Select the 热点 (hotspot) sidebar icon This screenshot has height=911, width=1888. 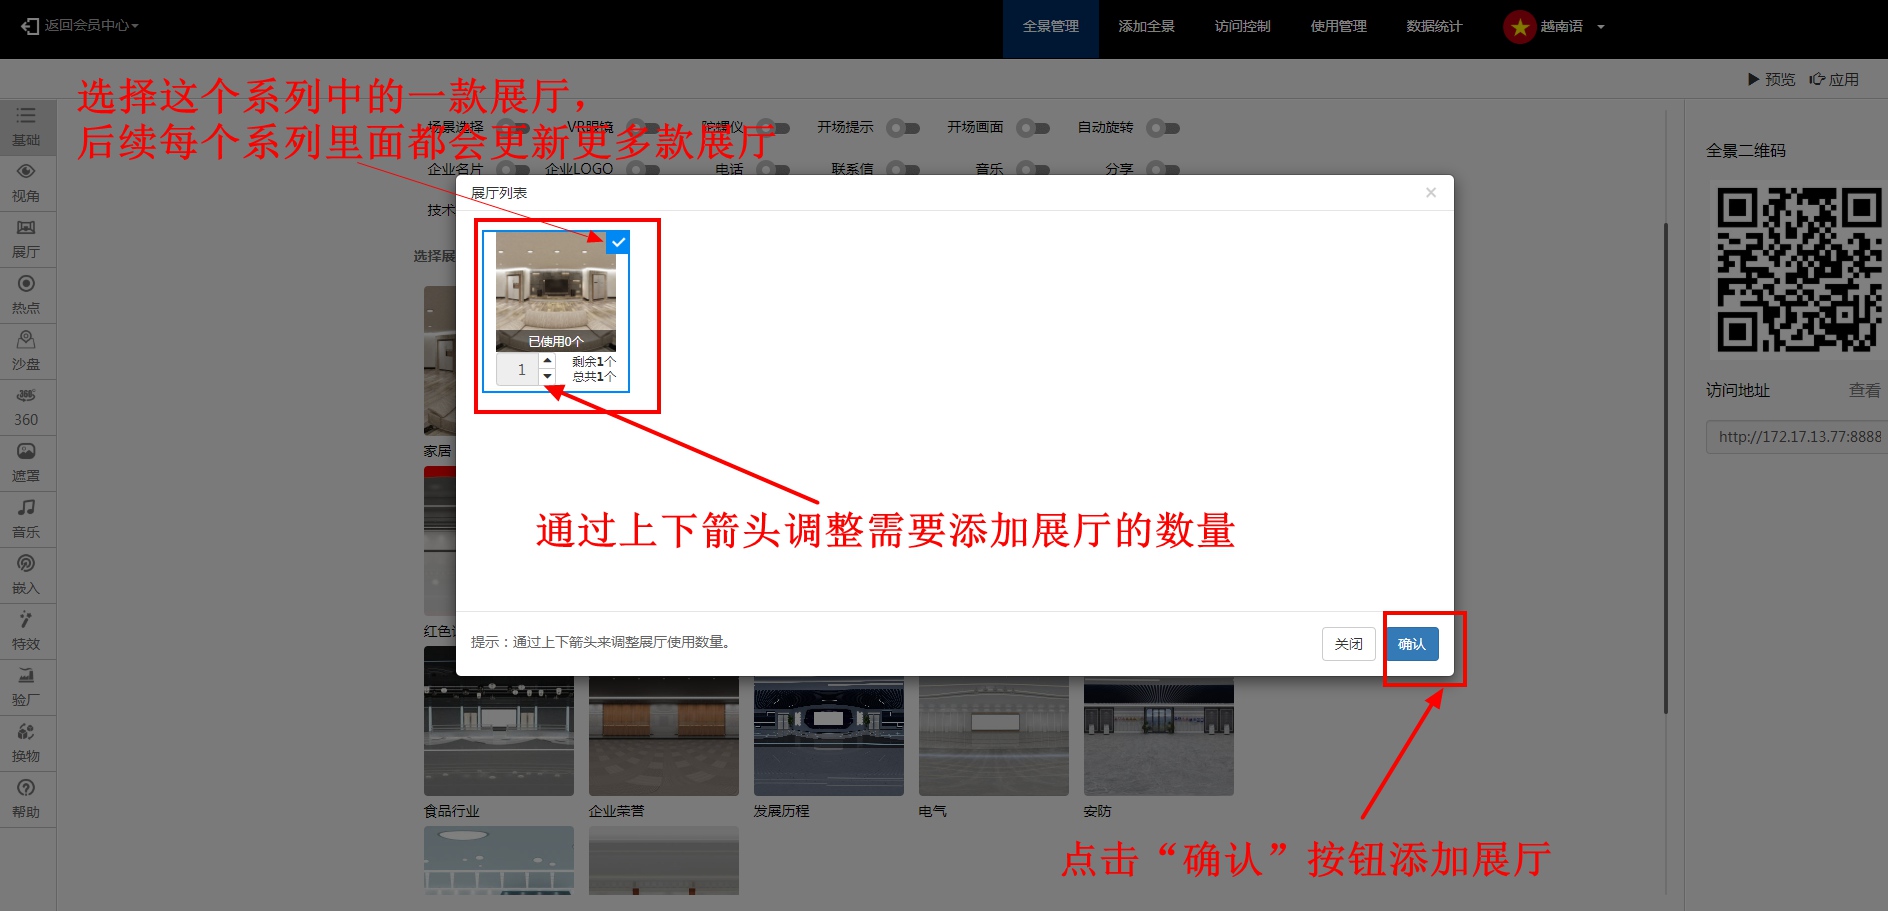point(27,295)
